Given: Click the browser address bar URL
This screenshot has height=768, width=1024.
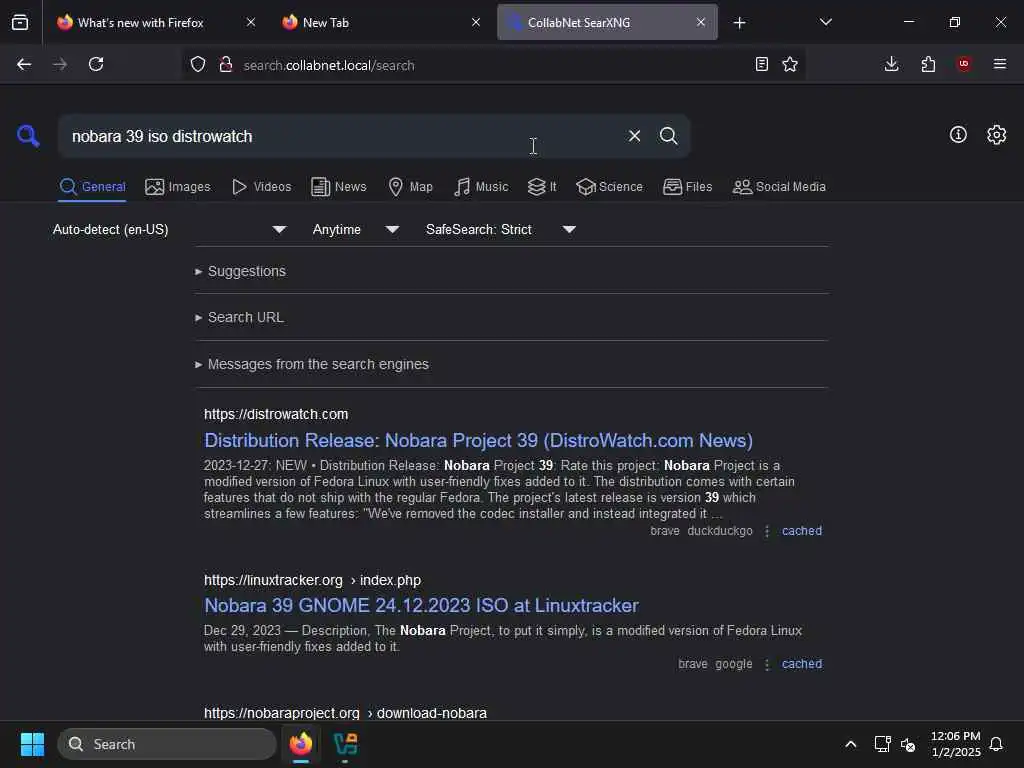Looking at the screenshot, I should [328, 65].
